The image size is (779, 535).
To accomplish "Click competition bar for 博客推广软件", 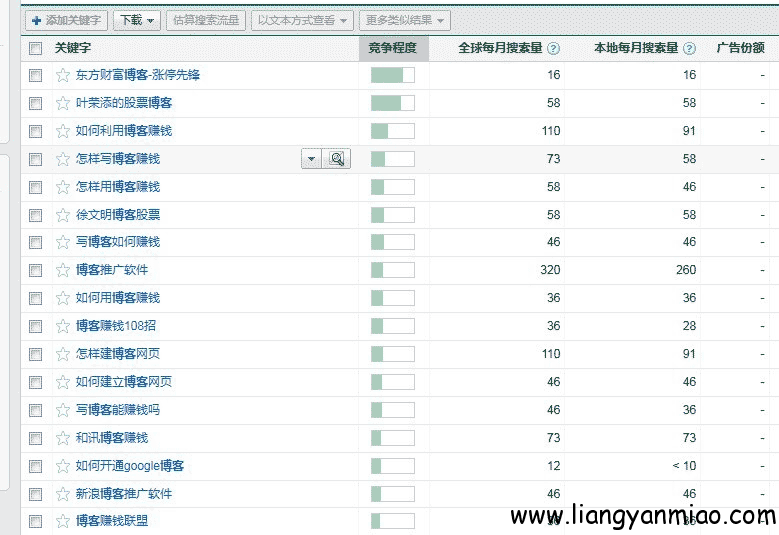I will tap(392, 270).
